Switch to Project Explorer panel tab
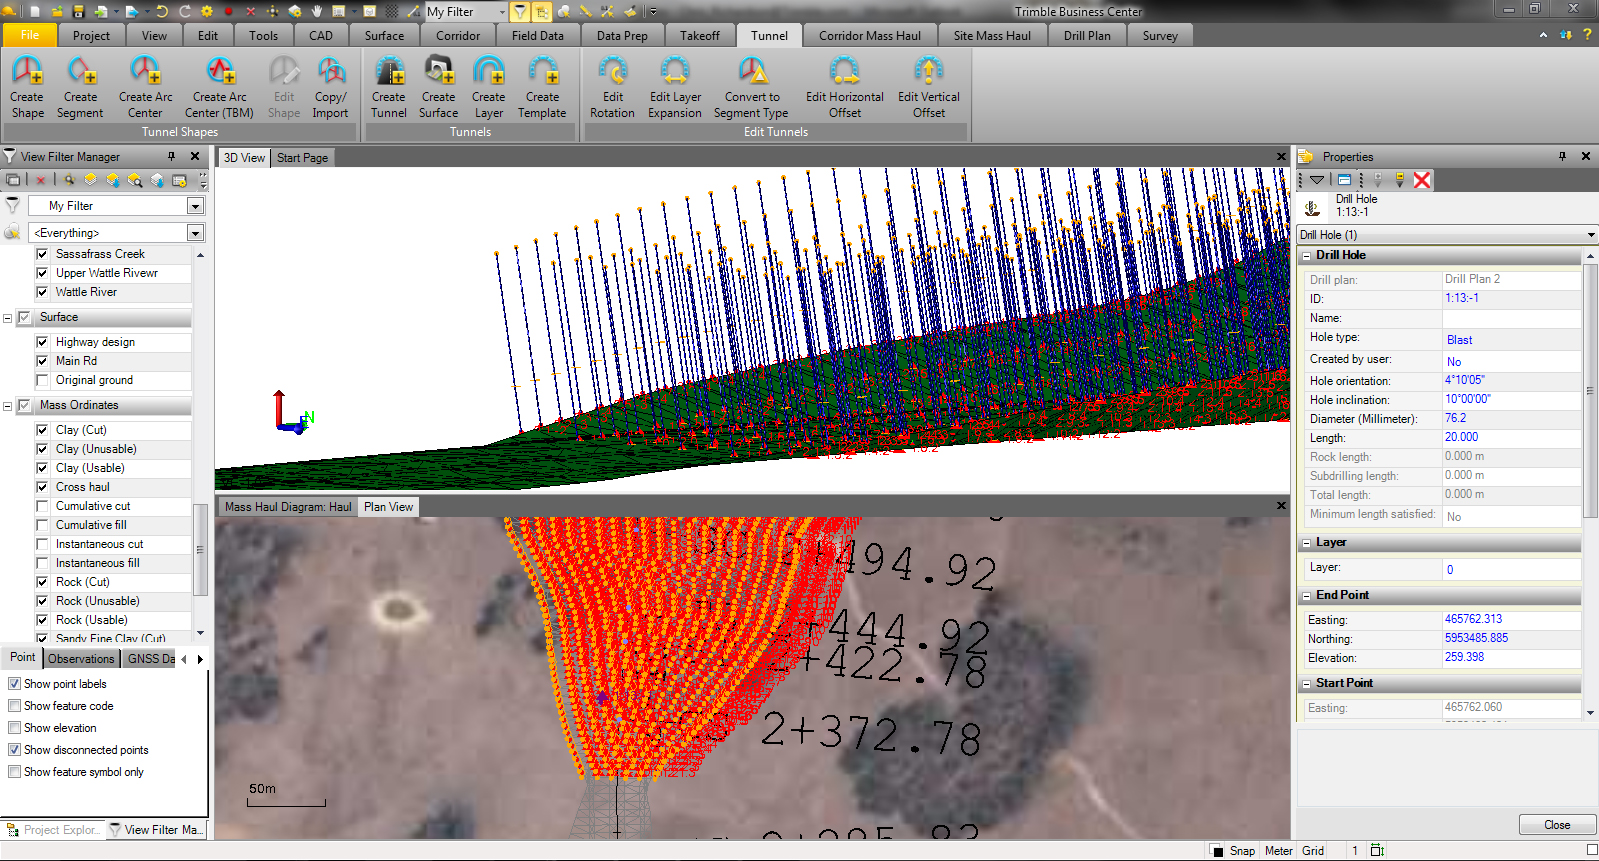 [53, 830]
